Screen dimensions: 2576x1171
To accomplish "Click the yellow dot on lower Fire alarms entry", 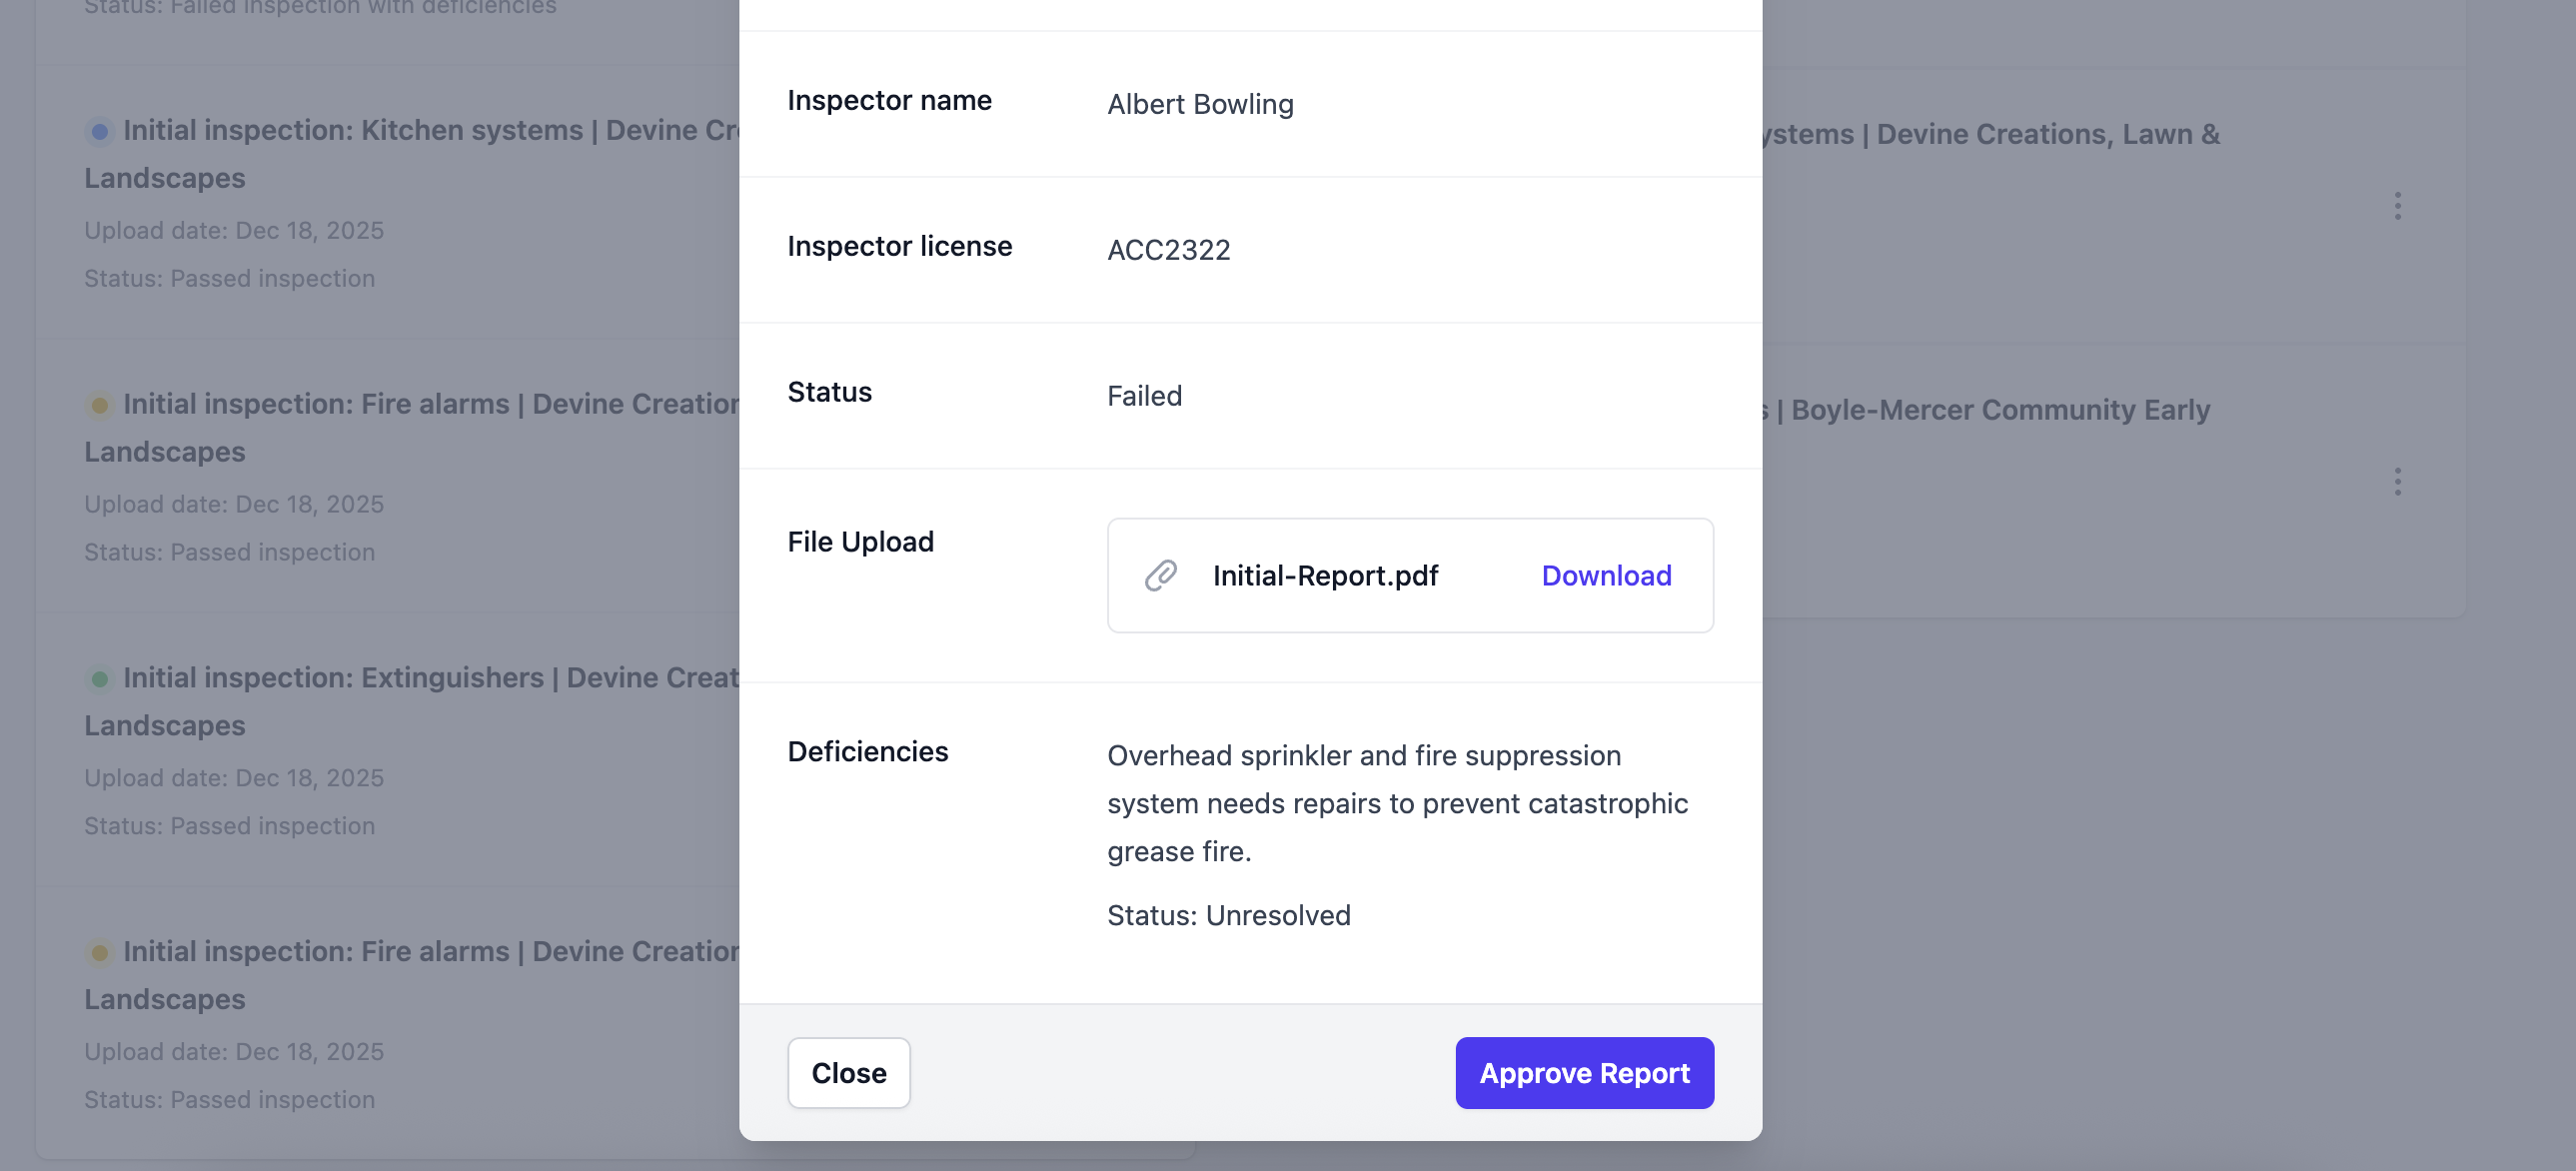I will click(99, 953).
